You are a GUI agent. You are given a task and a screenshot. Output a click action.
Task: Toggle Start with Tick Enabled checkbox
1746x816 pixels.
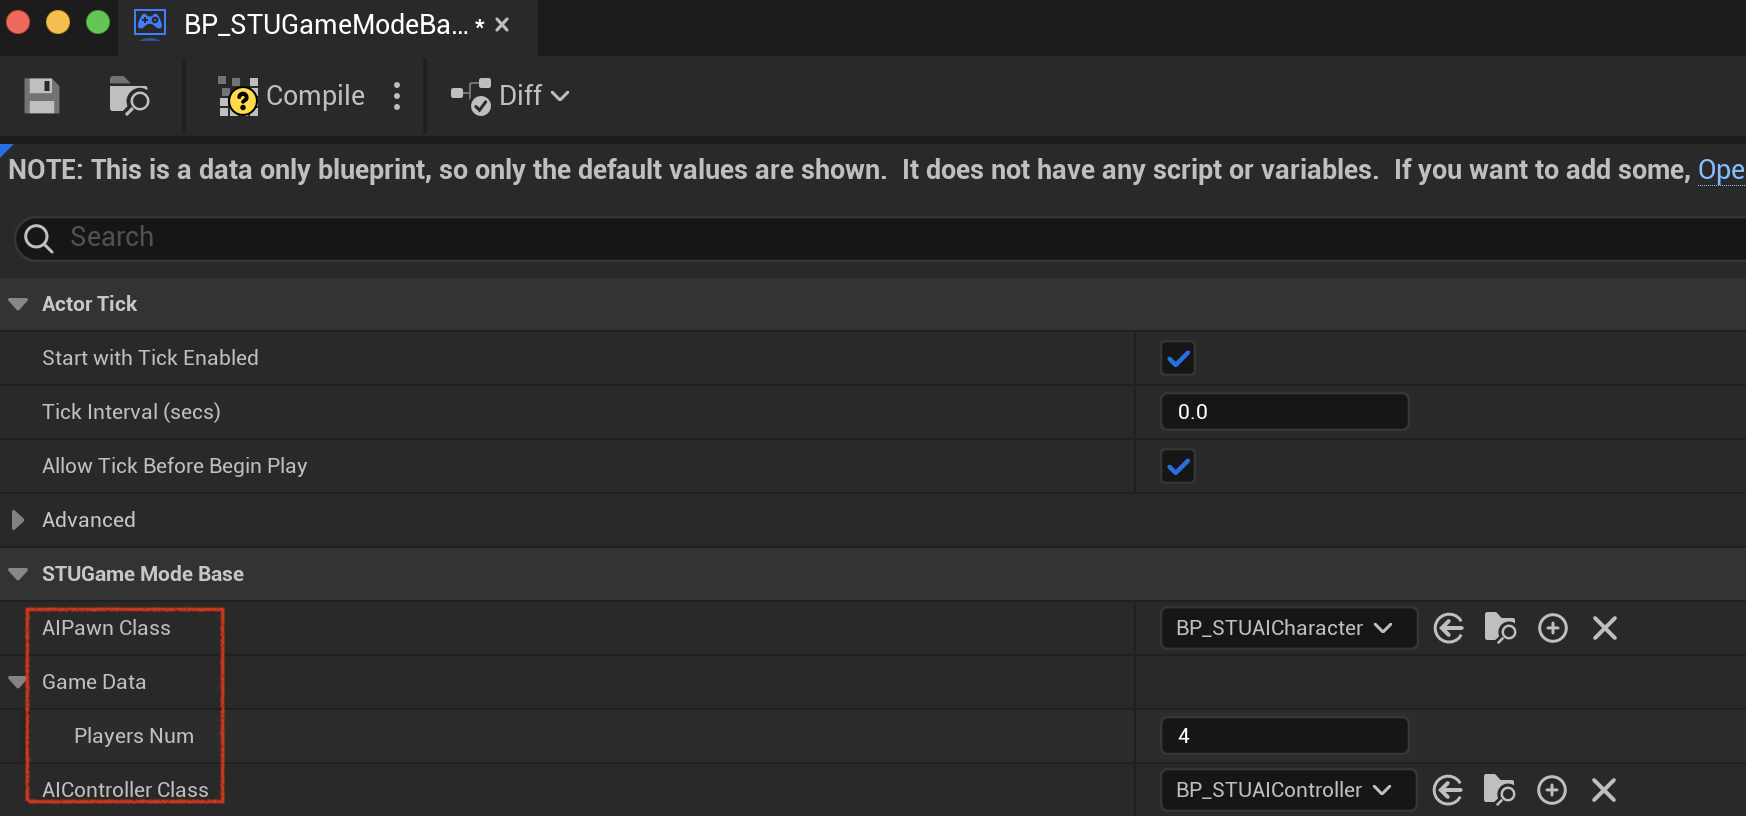pyautogui.click(x=1178, y=358)
